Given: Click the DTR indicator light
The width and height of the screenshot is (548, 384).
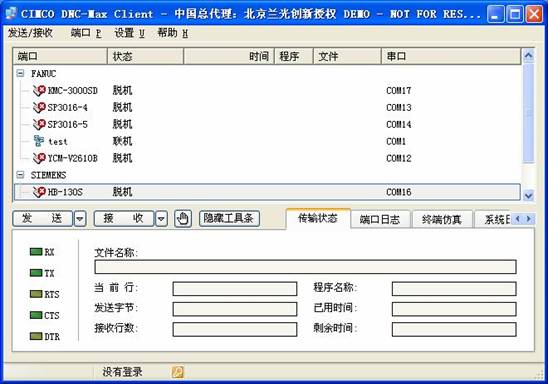Looking at the screenshot, I should [36, 336].
